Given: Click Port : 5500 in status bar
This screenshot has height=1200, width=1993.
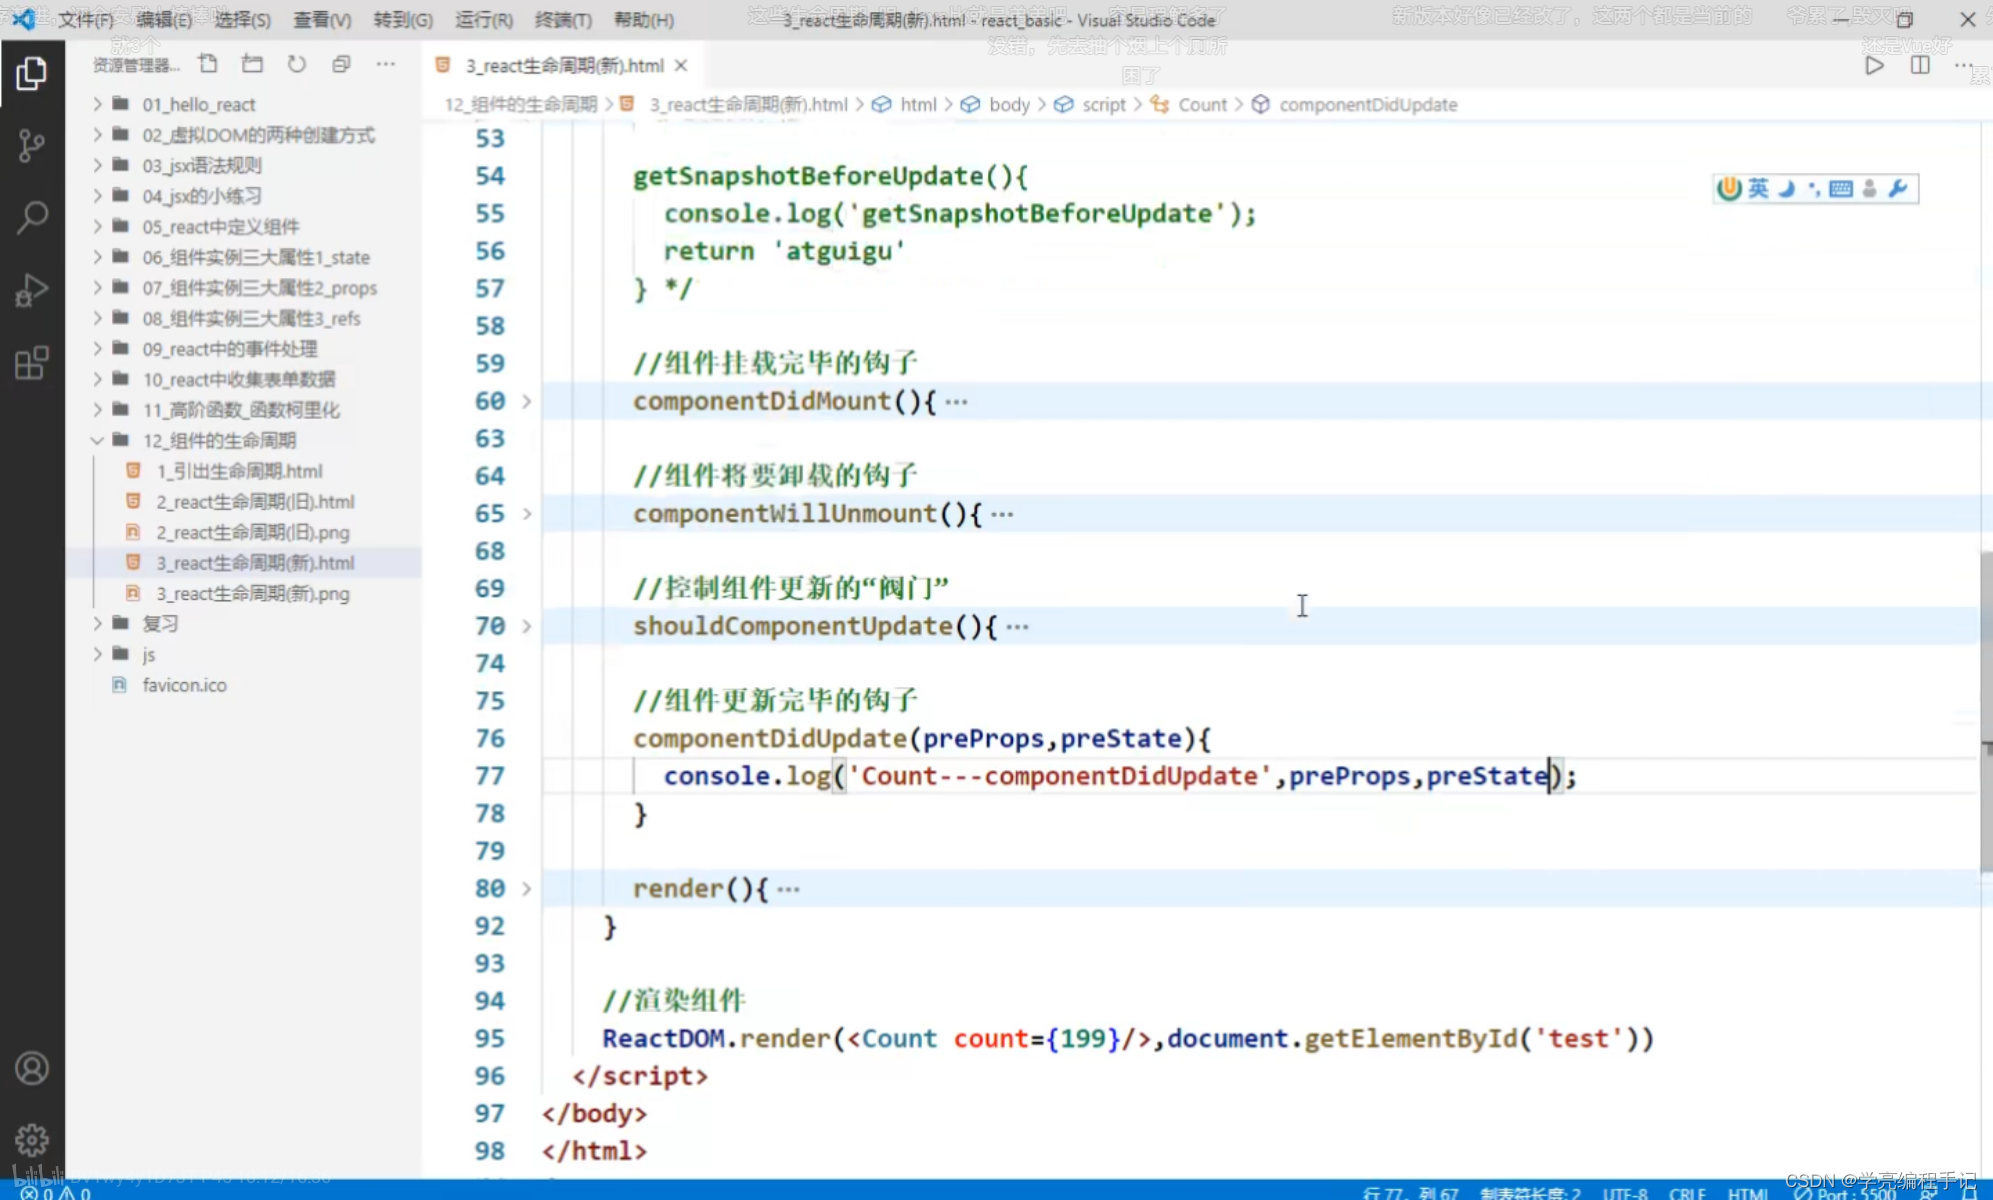Looking at the screenshot, I should tap(1846, 1193).
